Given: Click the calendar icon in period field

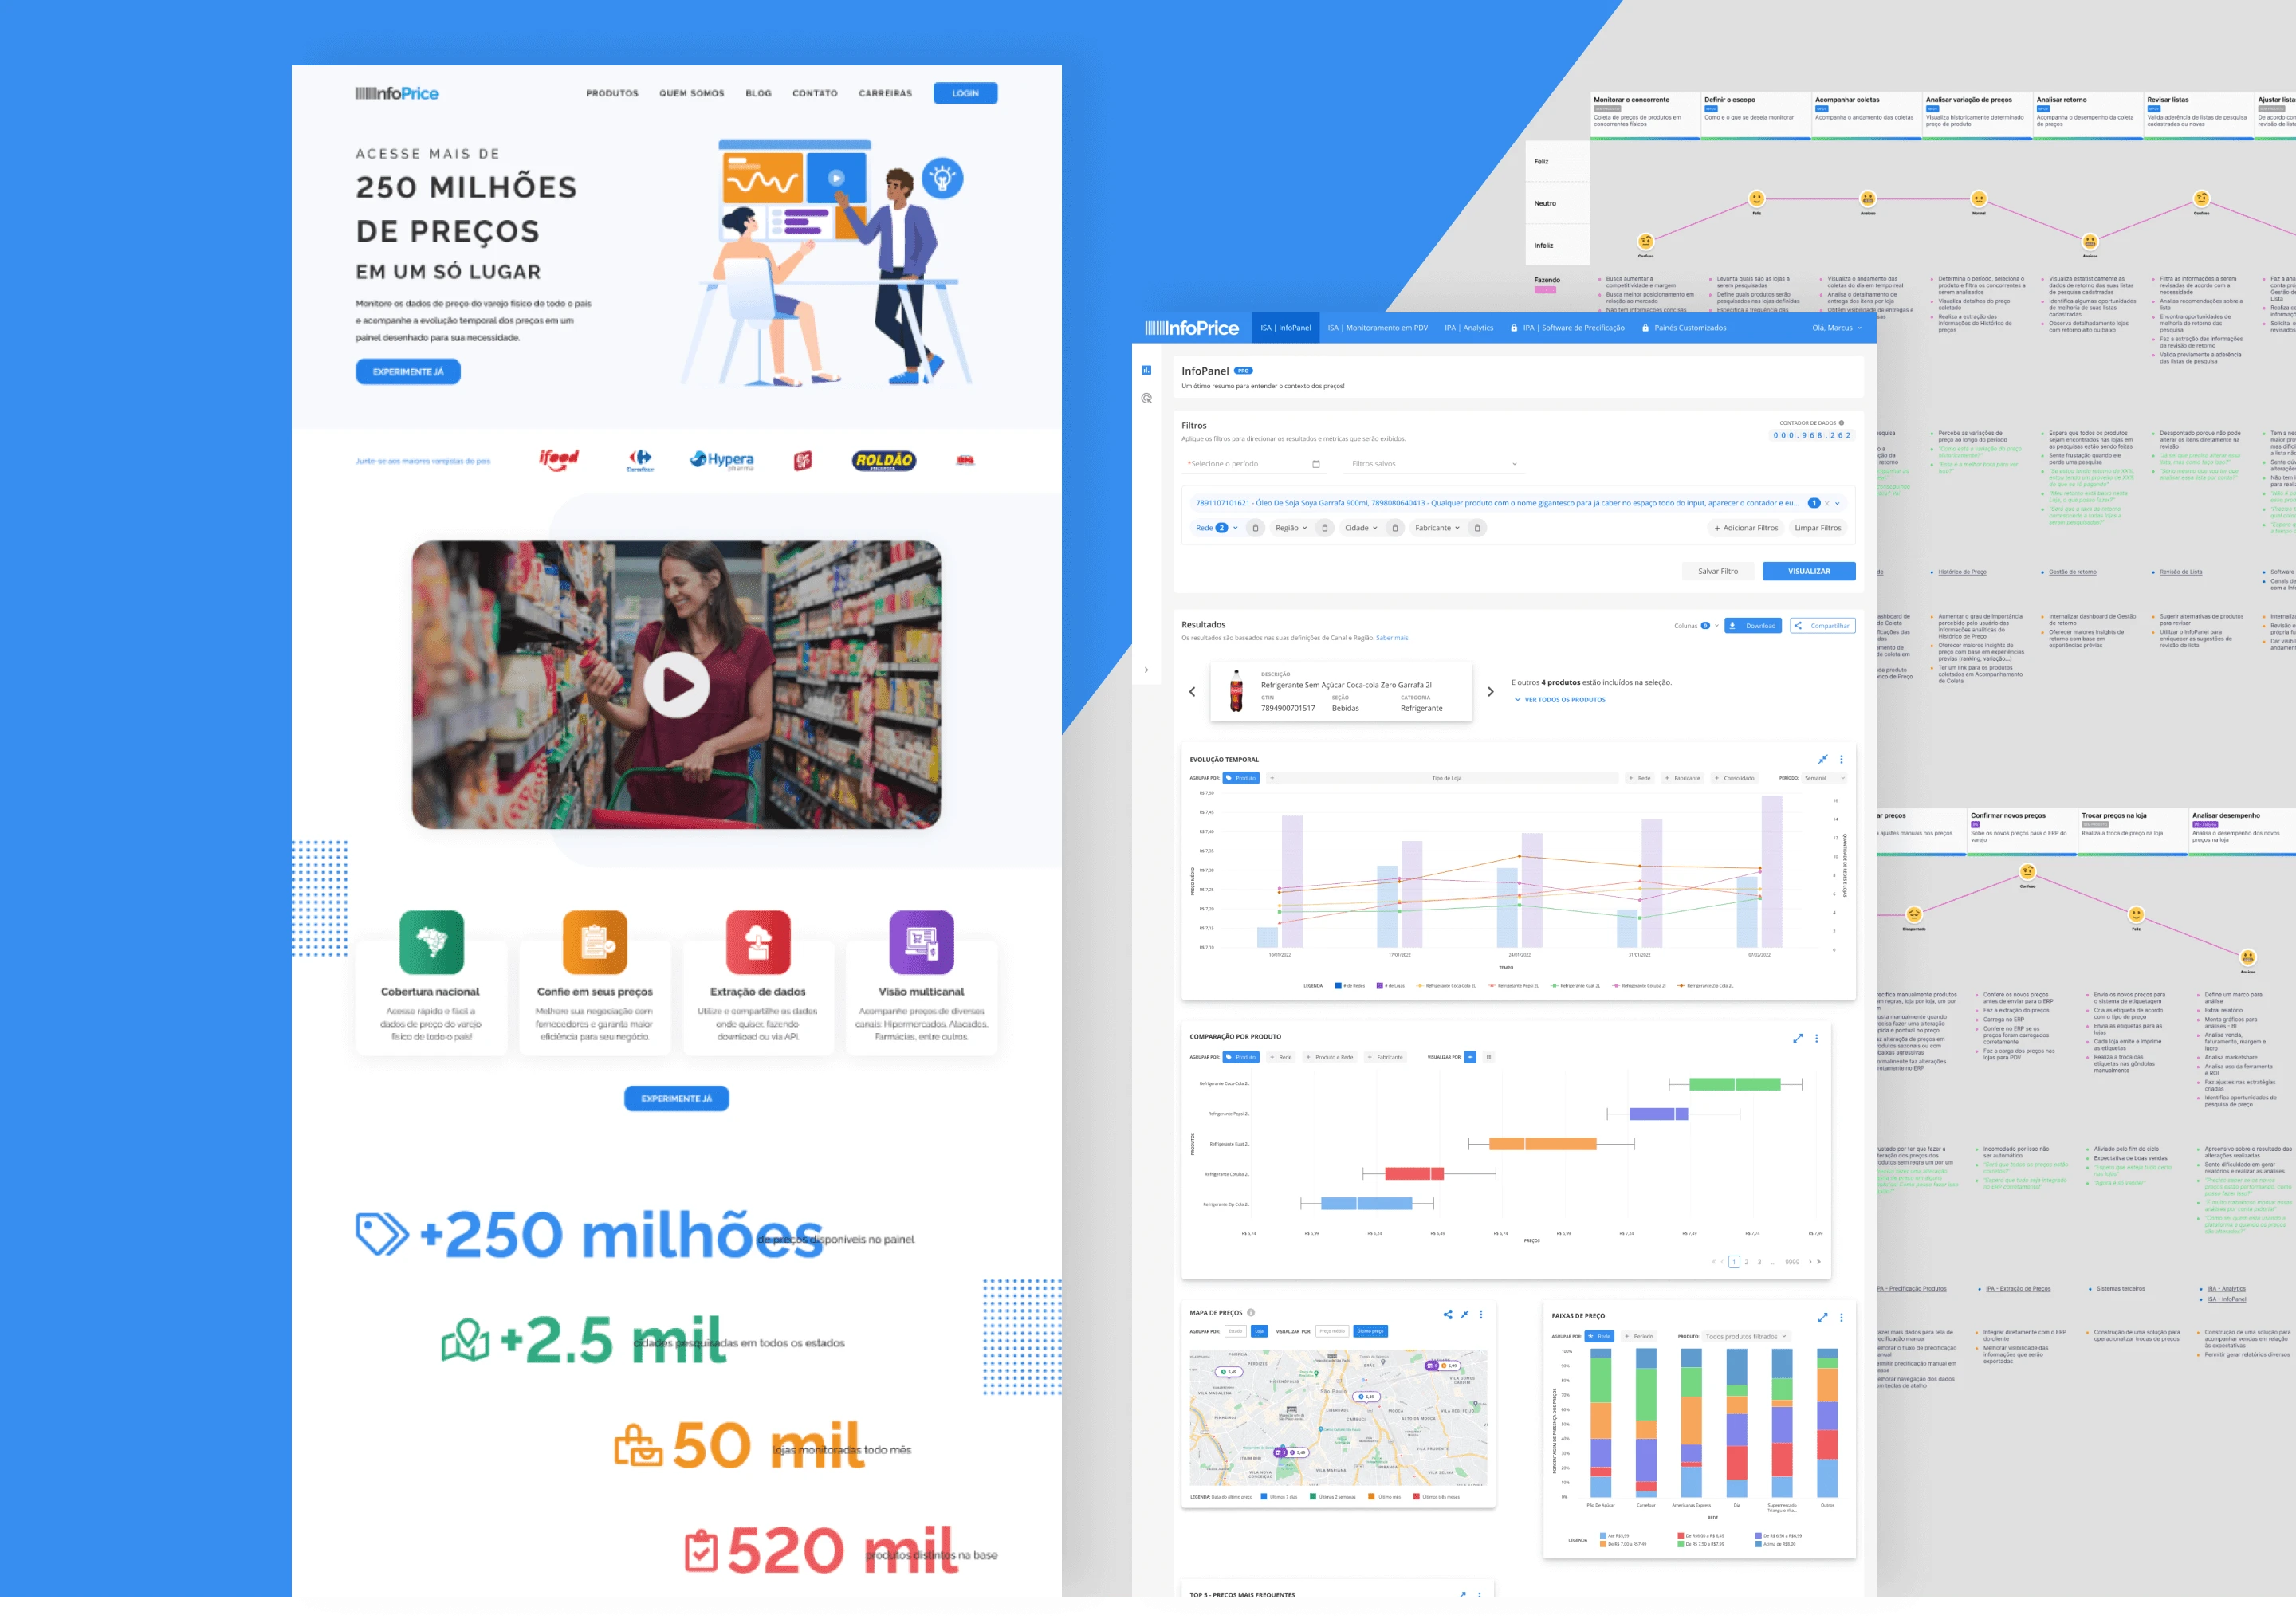Looking at the screenshot, I should click(1315, 464).
